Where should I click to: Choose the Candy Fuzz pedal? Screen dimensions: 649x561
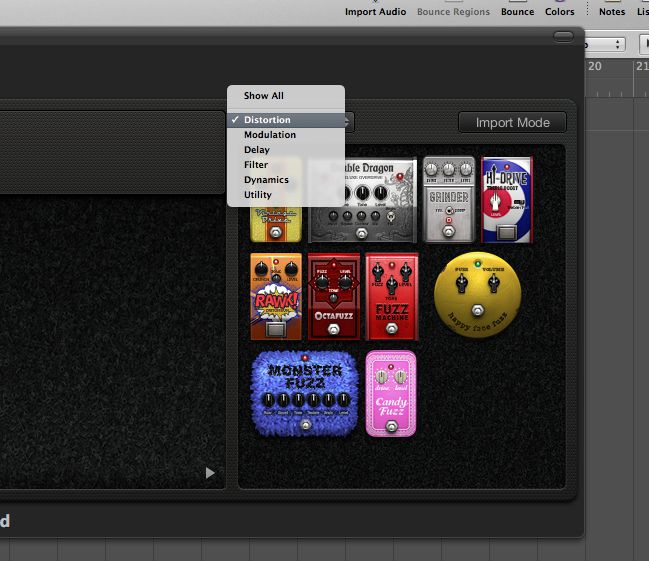[391, 394]
